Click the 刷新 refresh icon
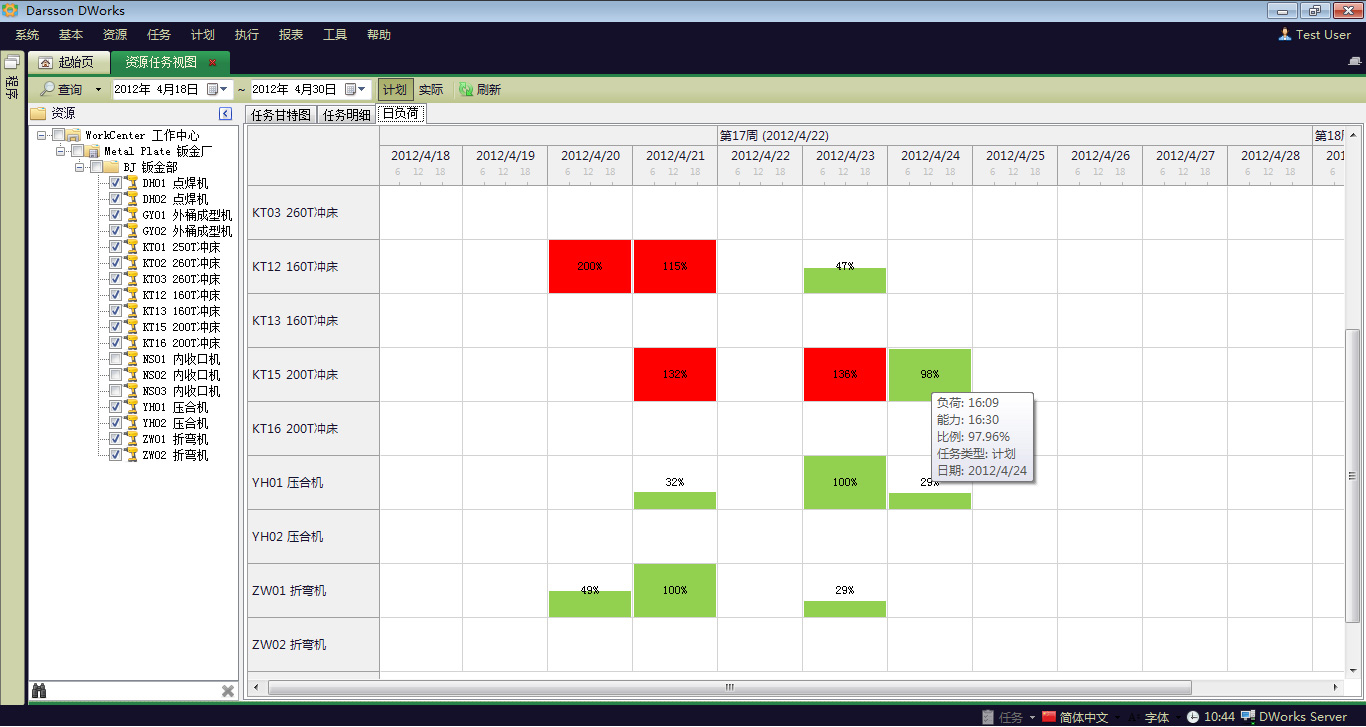This screenshot has height=727, width=1366. 464,88
